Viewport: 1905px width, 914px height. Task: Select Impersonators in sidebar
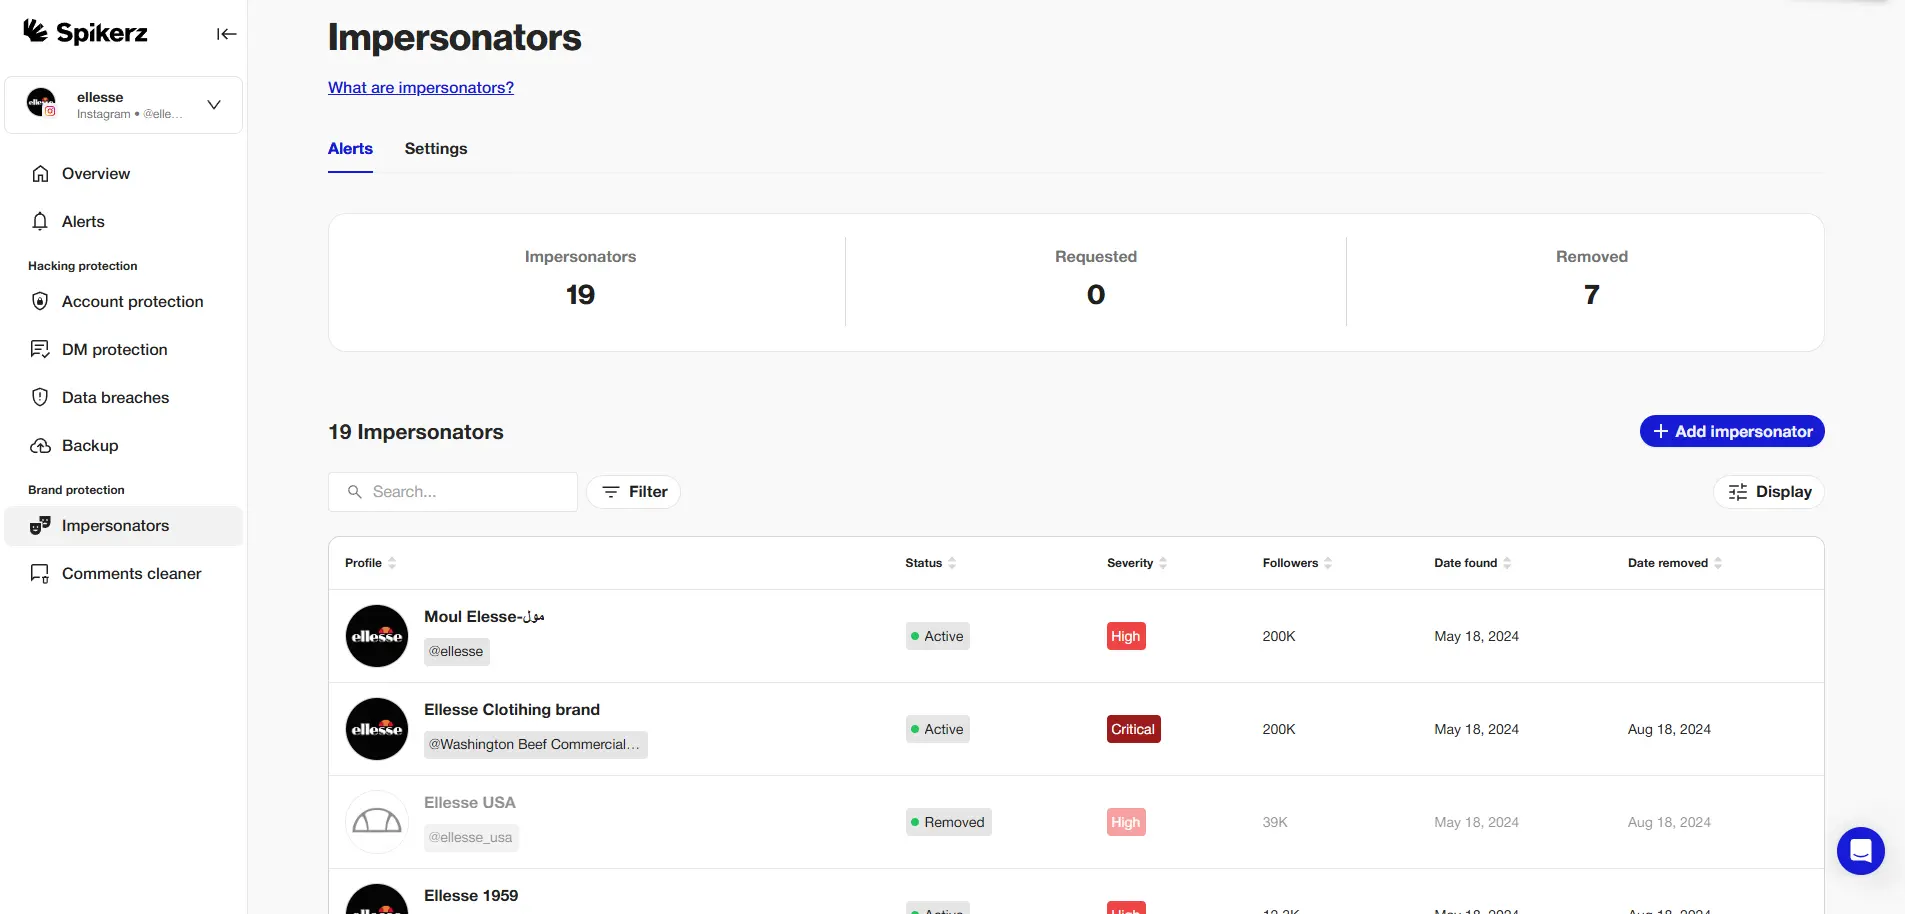[124, 526]
